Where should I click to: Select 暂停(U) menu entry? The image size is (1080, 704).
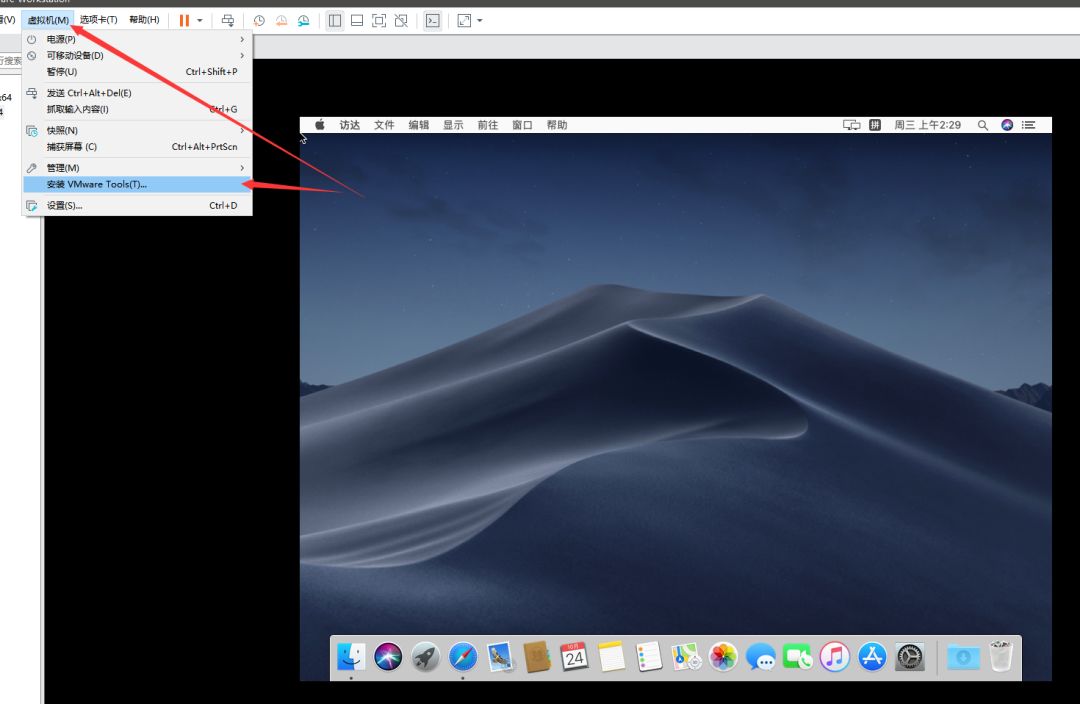(x=138, y=72)
